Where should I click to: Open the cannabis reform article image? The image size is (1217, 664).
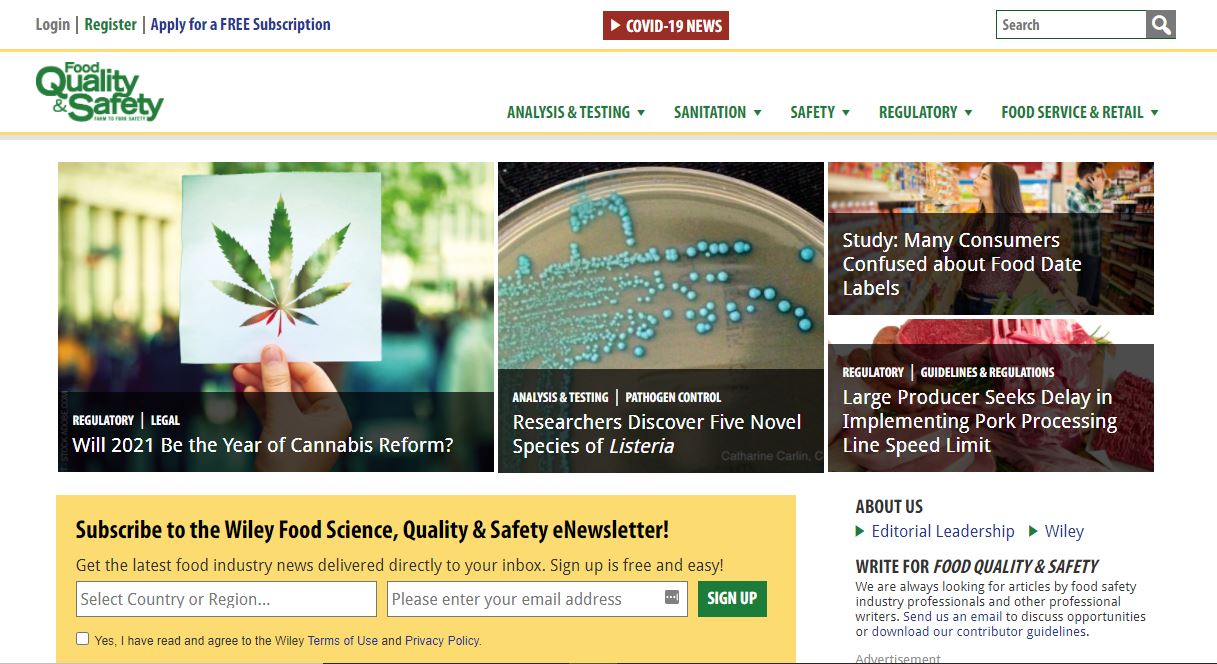275,280
